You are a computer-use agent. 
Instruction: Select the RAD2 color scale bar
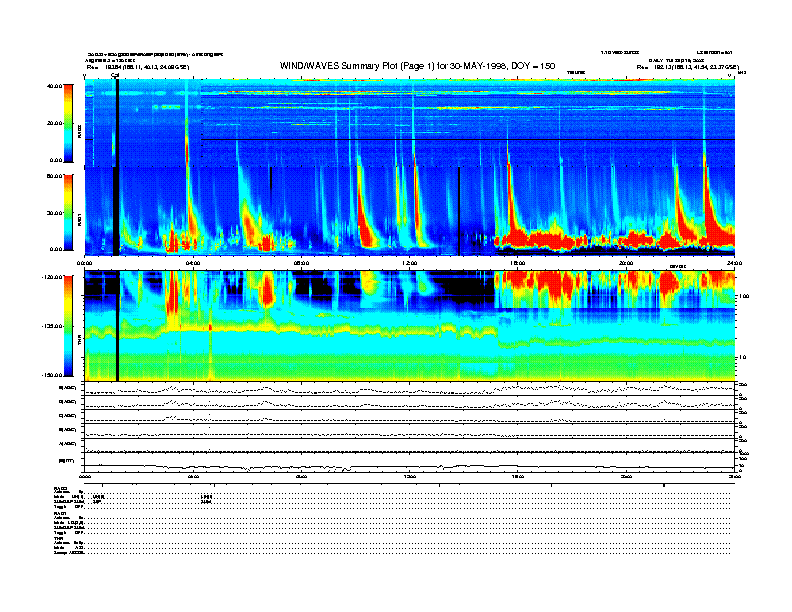pyautogui.click(x=68, y=123)
